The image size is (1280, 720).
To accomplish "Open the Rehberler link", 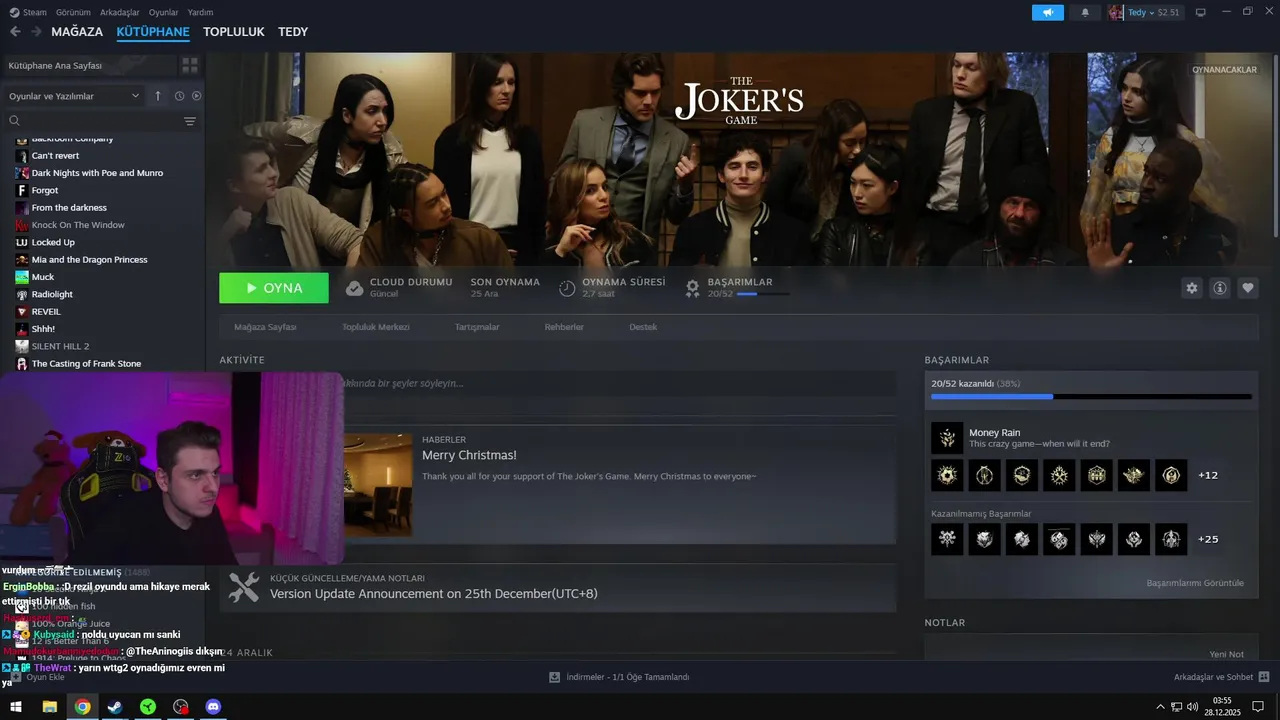I will [x=564, y=327].
